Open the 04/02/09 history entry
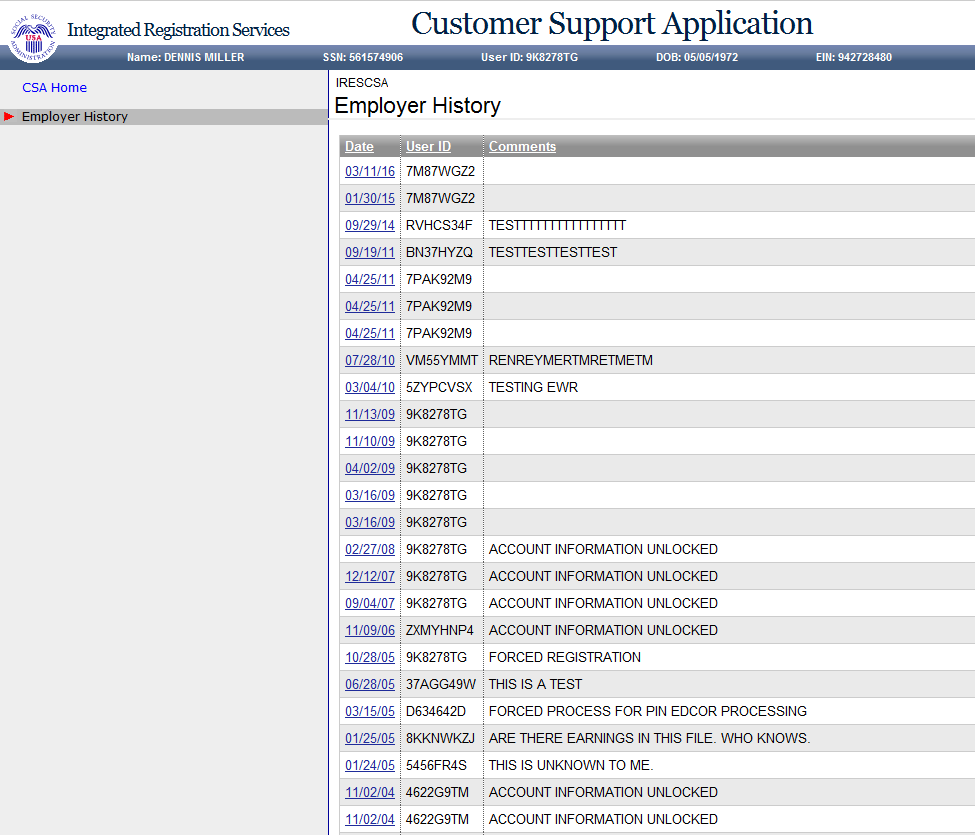975x835 pixels. pyautogui.click(x=370, y=468)
